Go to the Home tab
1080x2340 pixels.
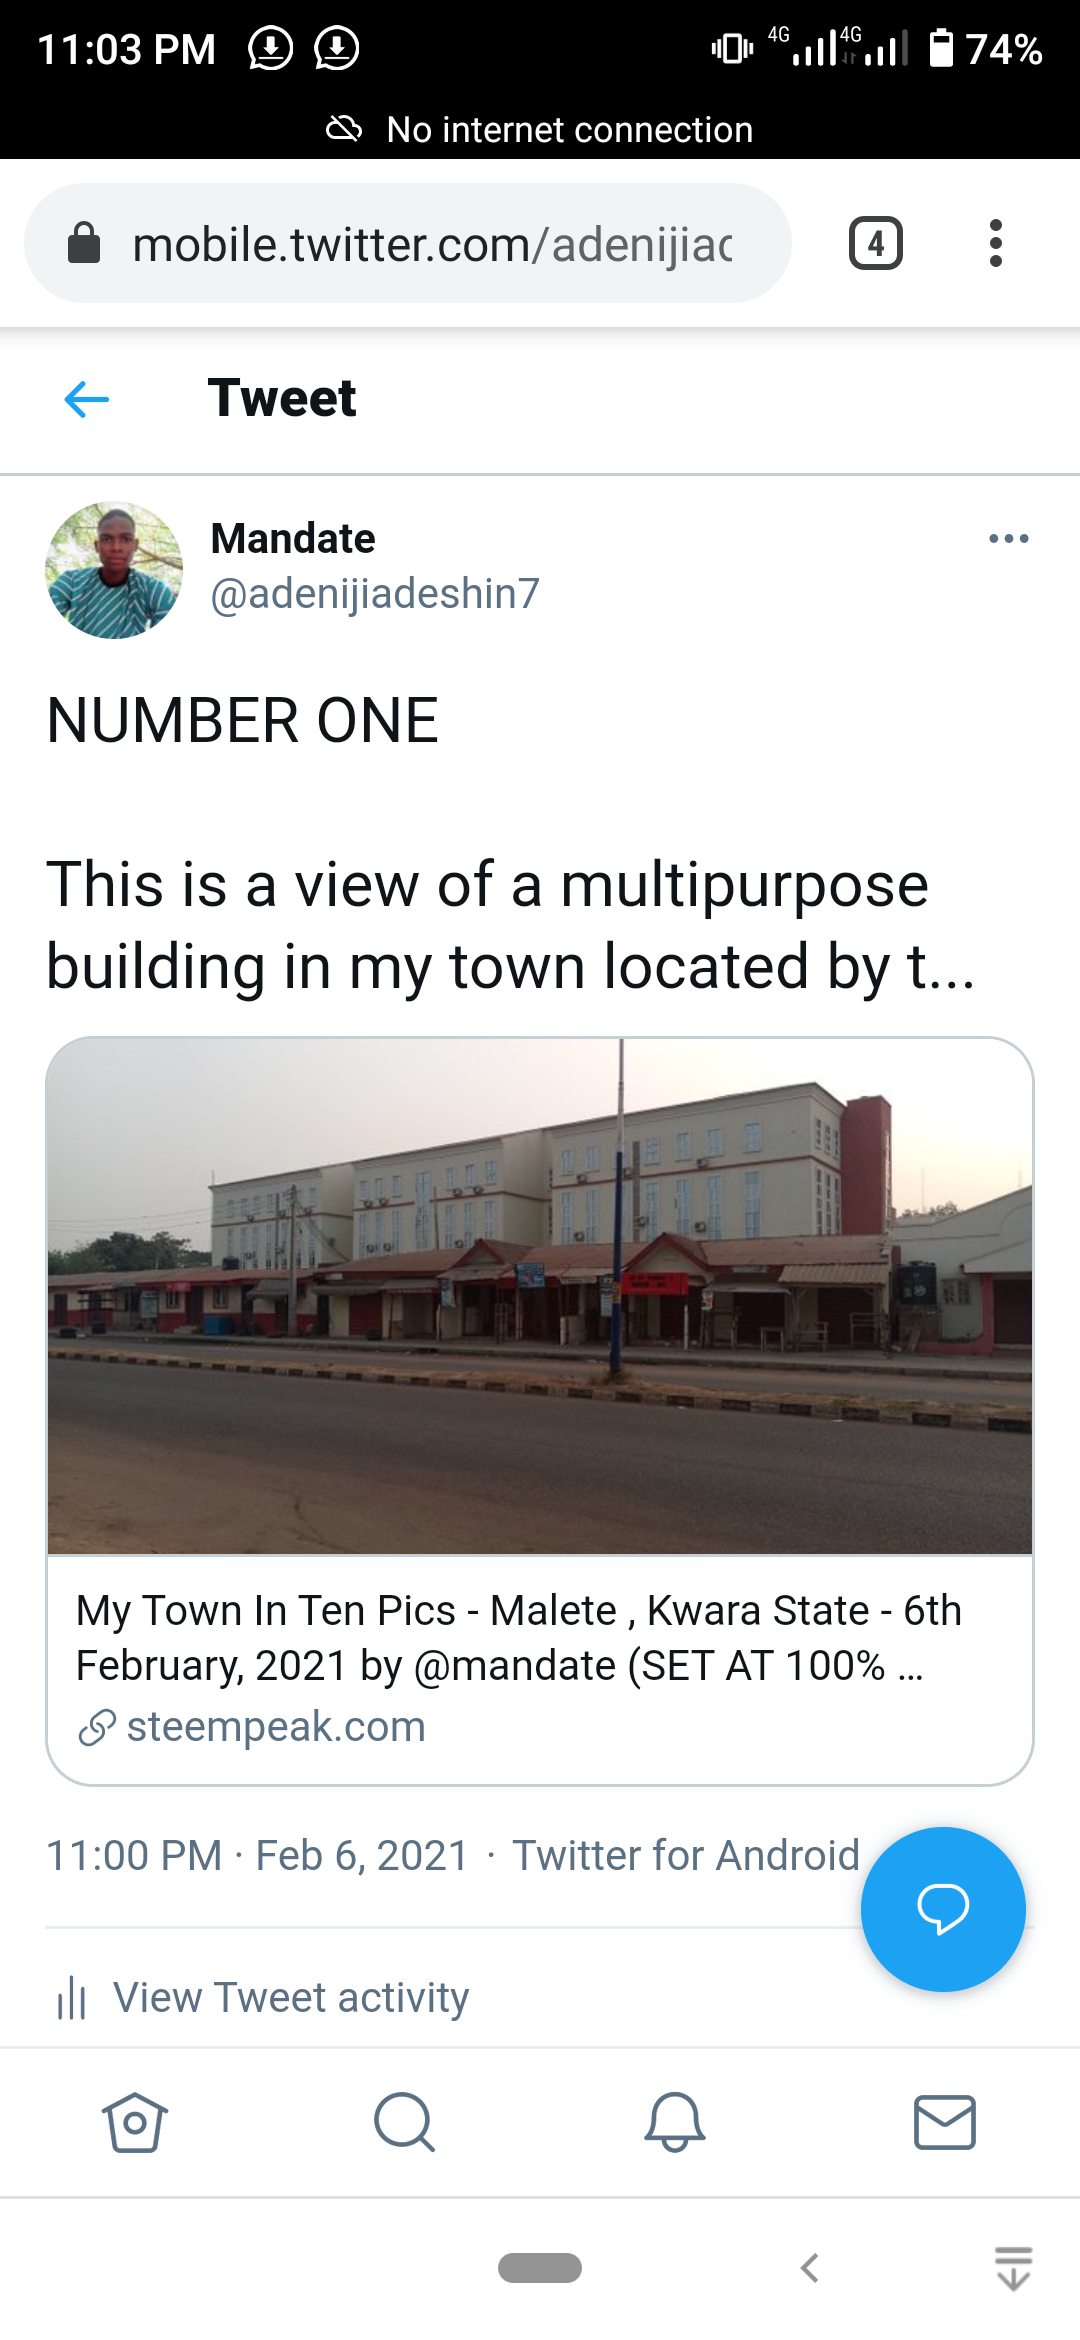tap(135, 2122)
